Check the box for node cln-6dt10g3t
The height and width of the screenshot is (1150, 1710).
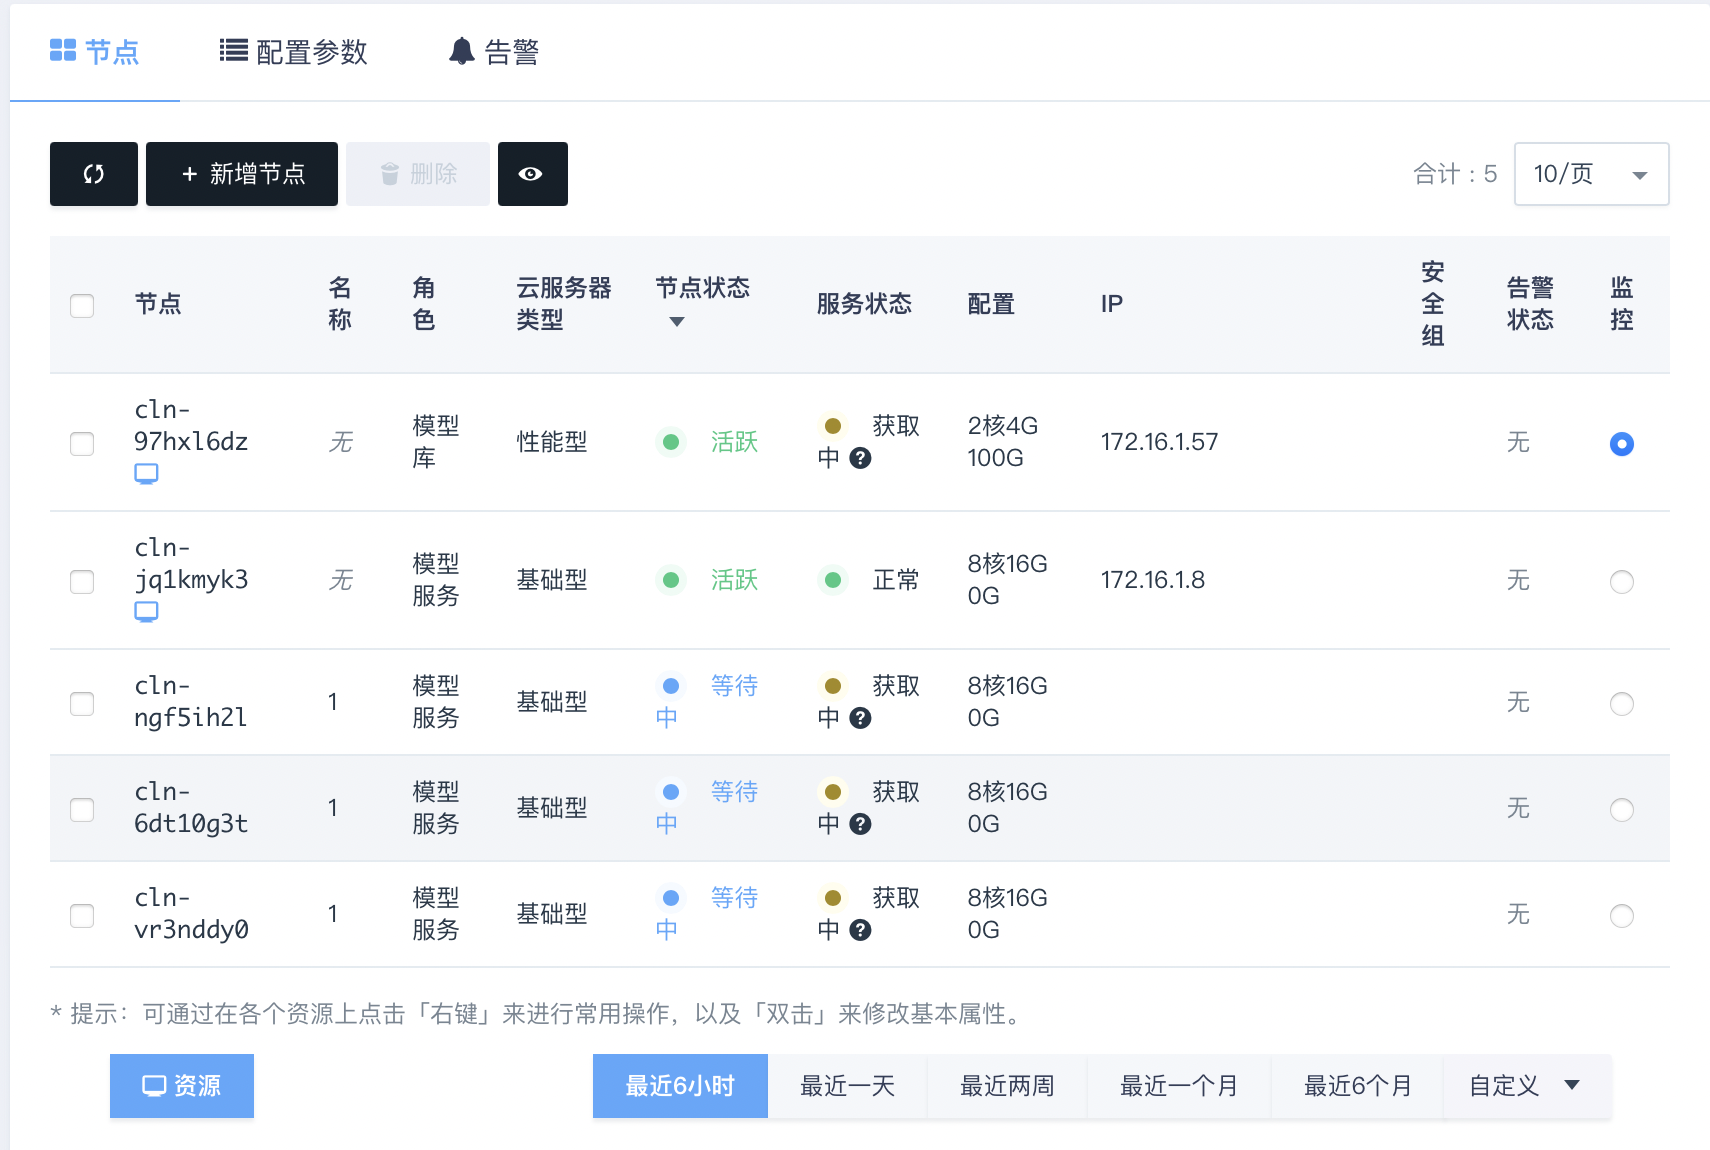82,810
